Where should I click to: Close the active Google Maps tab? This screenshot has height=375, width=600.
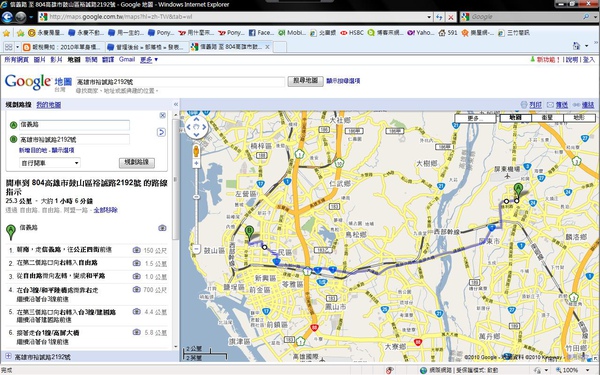click(x=267, y=47)
